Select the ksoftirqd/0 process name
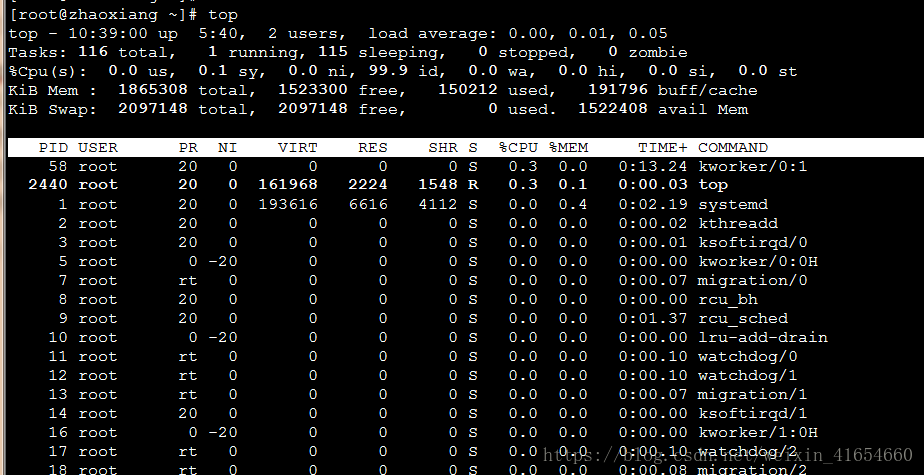Image resolution: width=924 pixels, height=475 pixels. [x=753, y=242]
